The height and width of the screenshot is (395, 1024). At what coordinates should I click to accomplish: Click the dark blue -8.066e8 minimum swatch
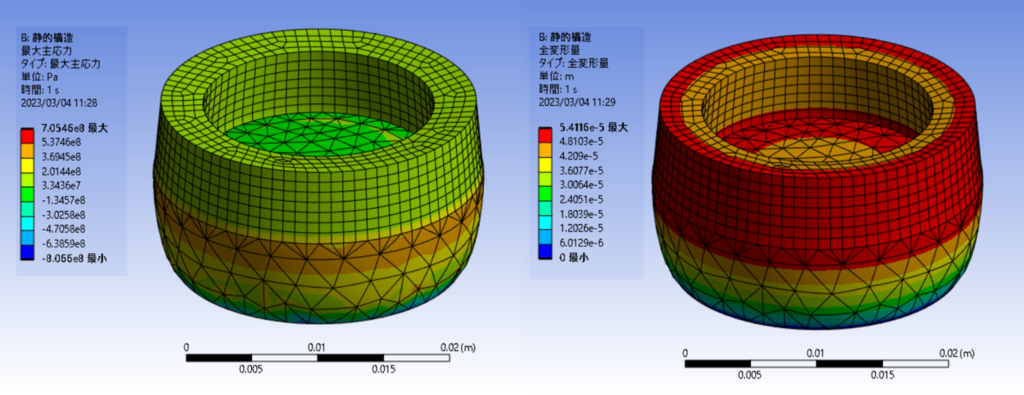click(x=27, y=252)
